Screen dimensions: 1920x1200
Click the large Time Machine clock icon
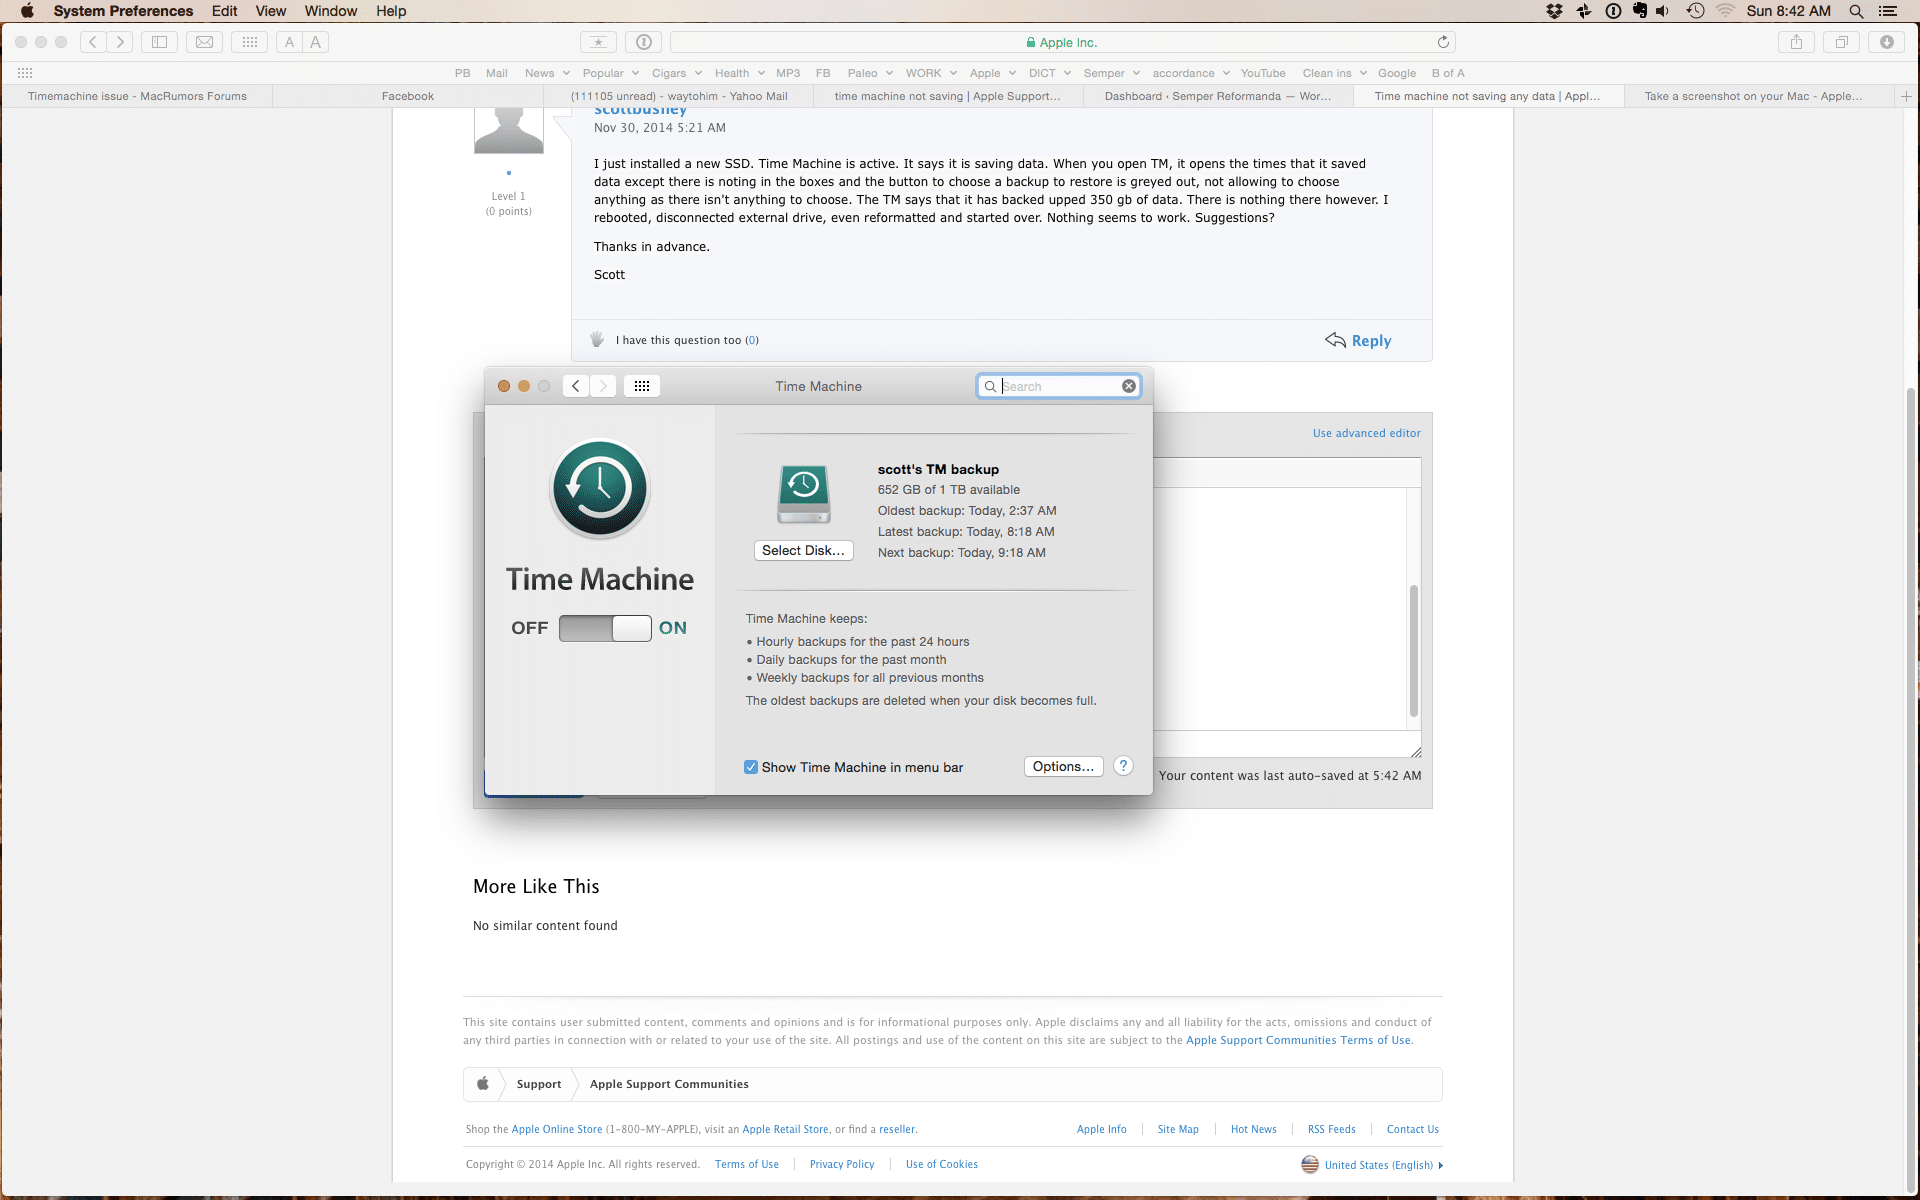[600, 489]
